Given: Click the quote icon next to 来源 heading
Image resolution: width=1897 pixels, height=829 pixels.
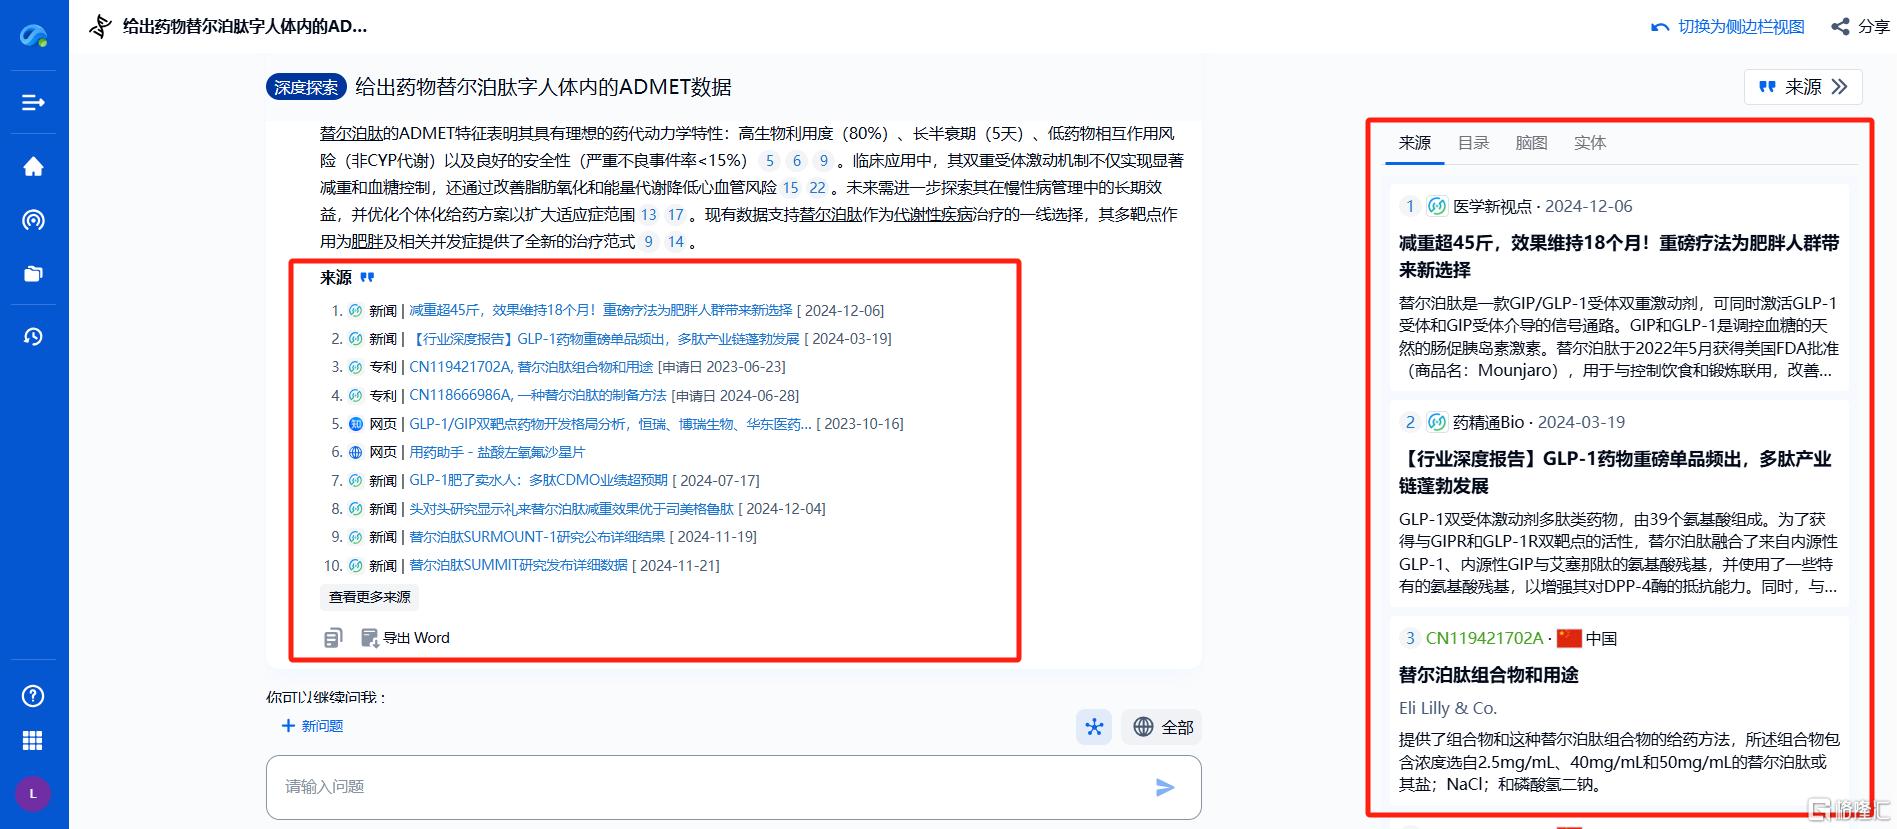Looking at the screenshot, I should [367, 277].
